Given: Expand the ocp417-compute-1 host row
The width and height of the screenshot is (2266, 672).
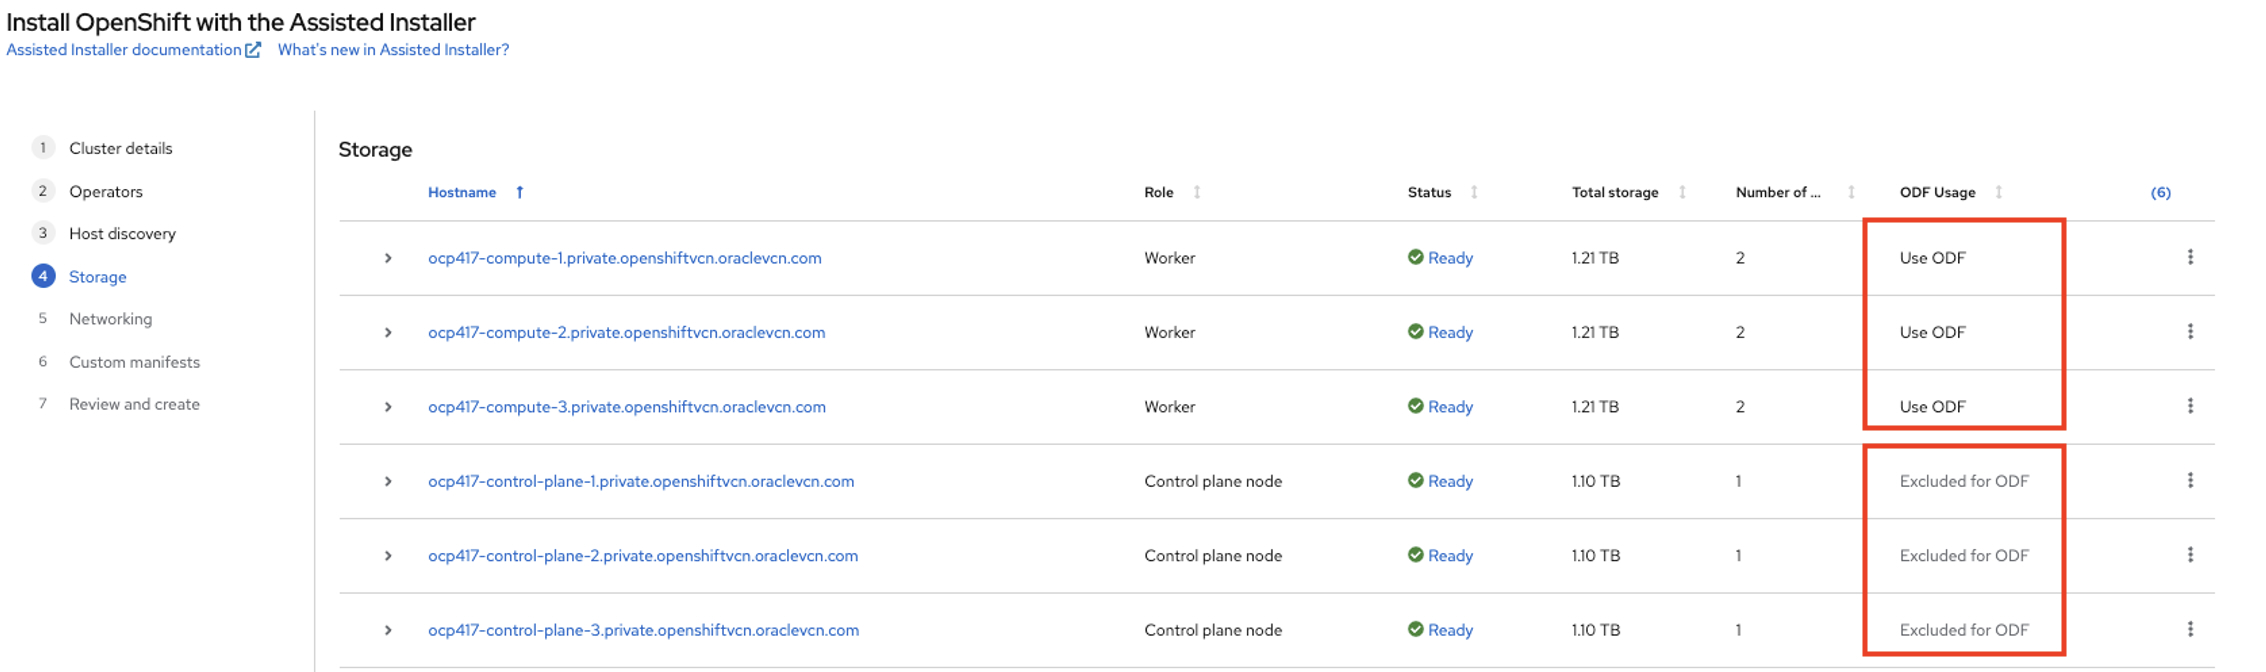Looking at the screenshot, I should pyautogui.click(x=388, y=258).
